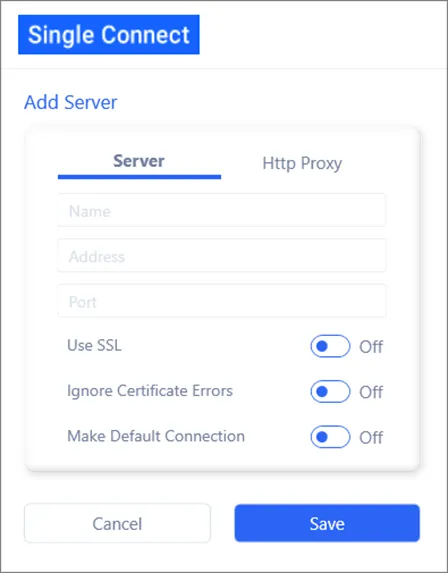The height and width of the screenshot is (573, 448).
Task: Cancel adding the server
Action: [117, 523]
